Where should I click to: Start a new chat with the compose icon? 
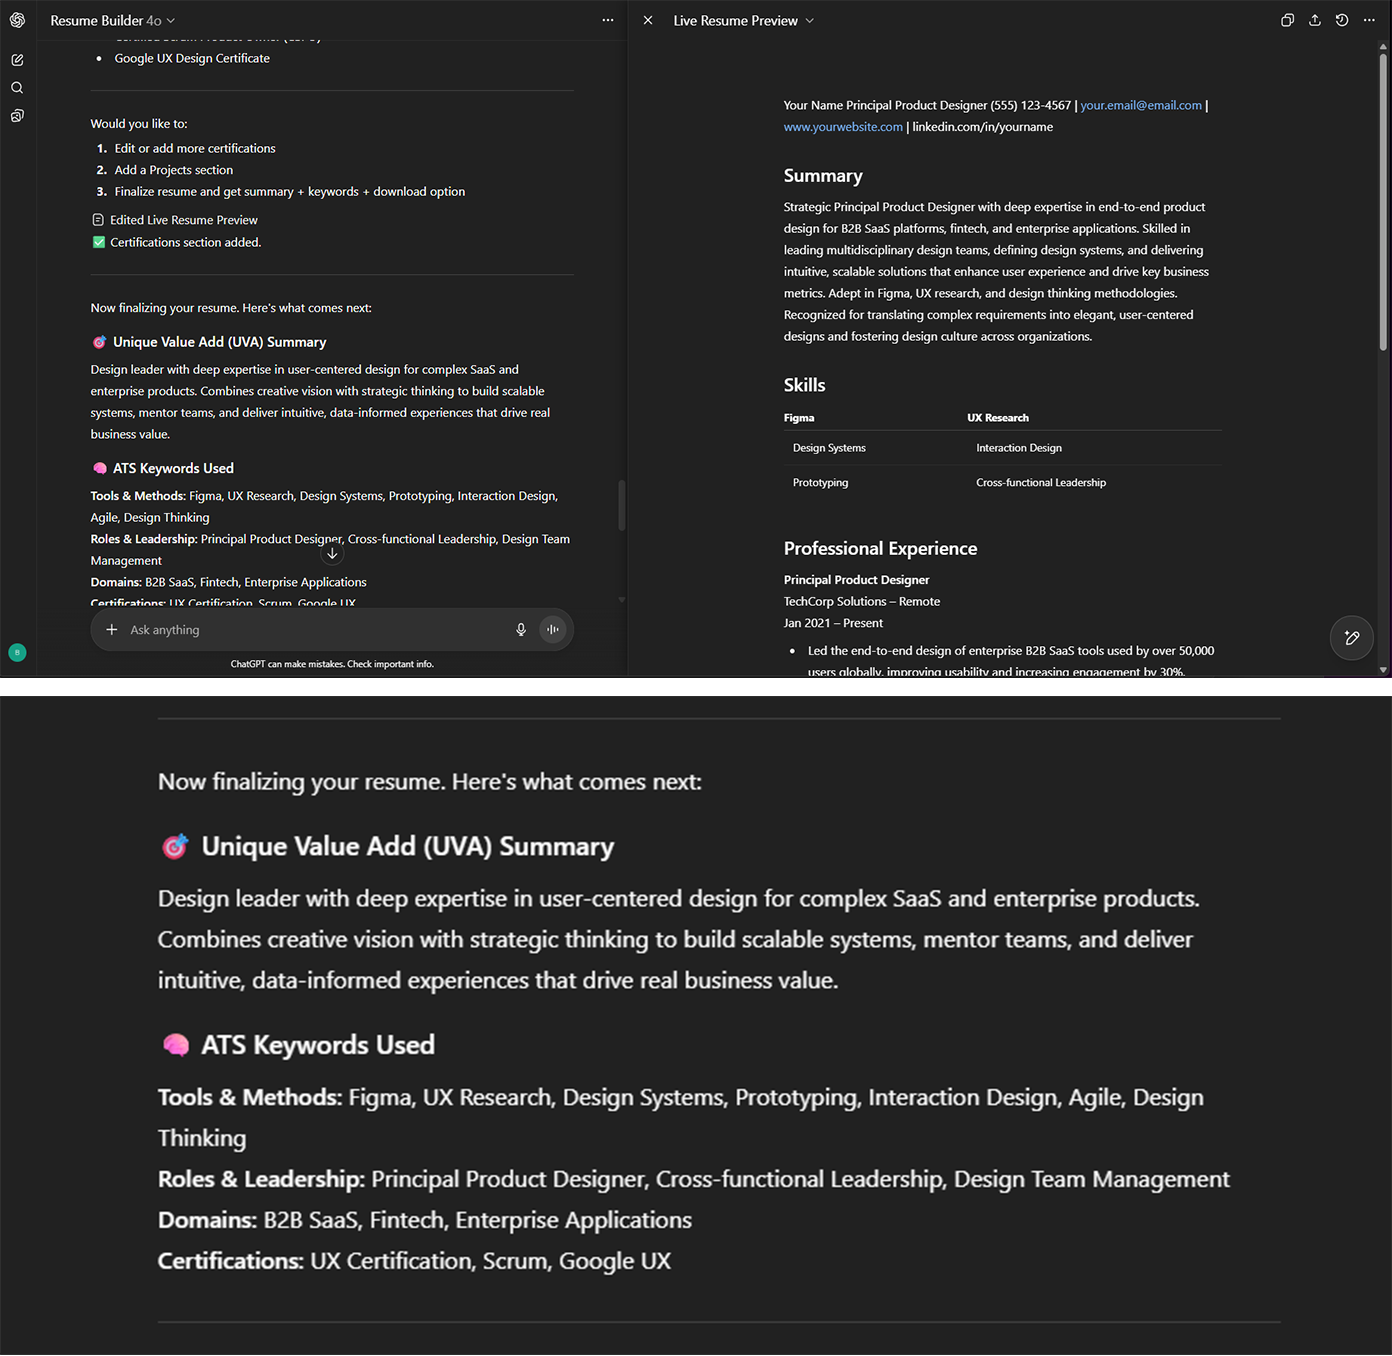[17, 60]
